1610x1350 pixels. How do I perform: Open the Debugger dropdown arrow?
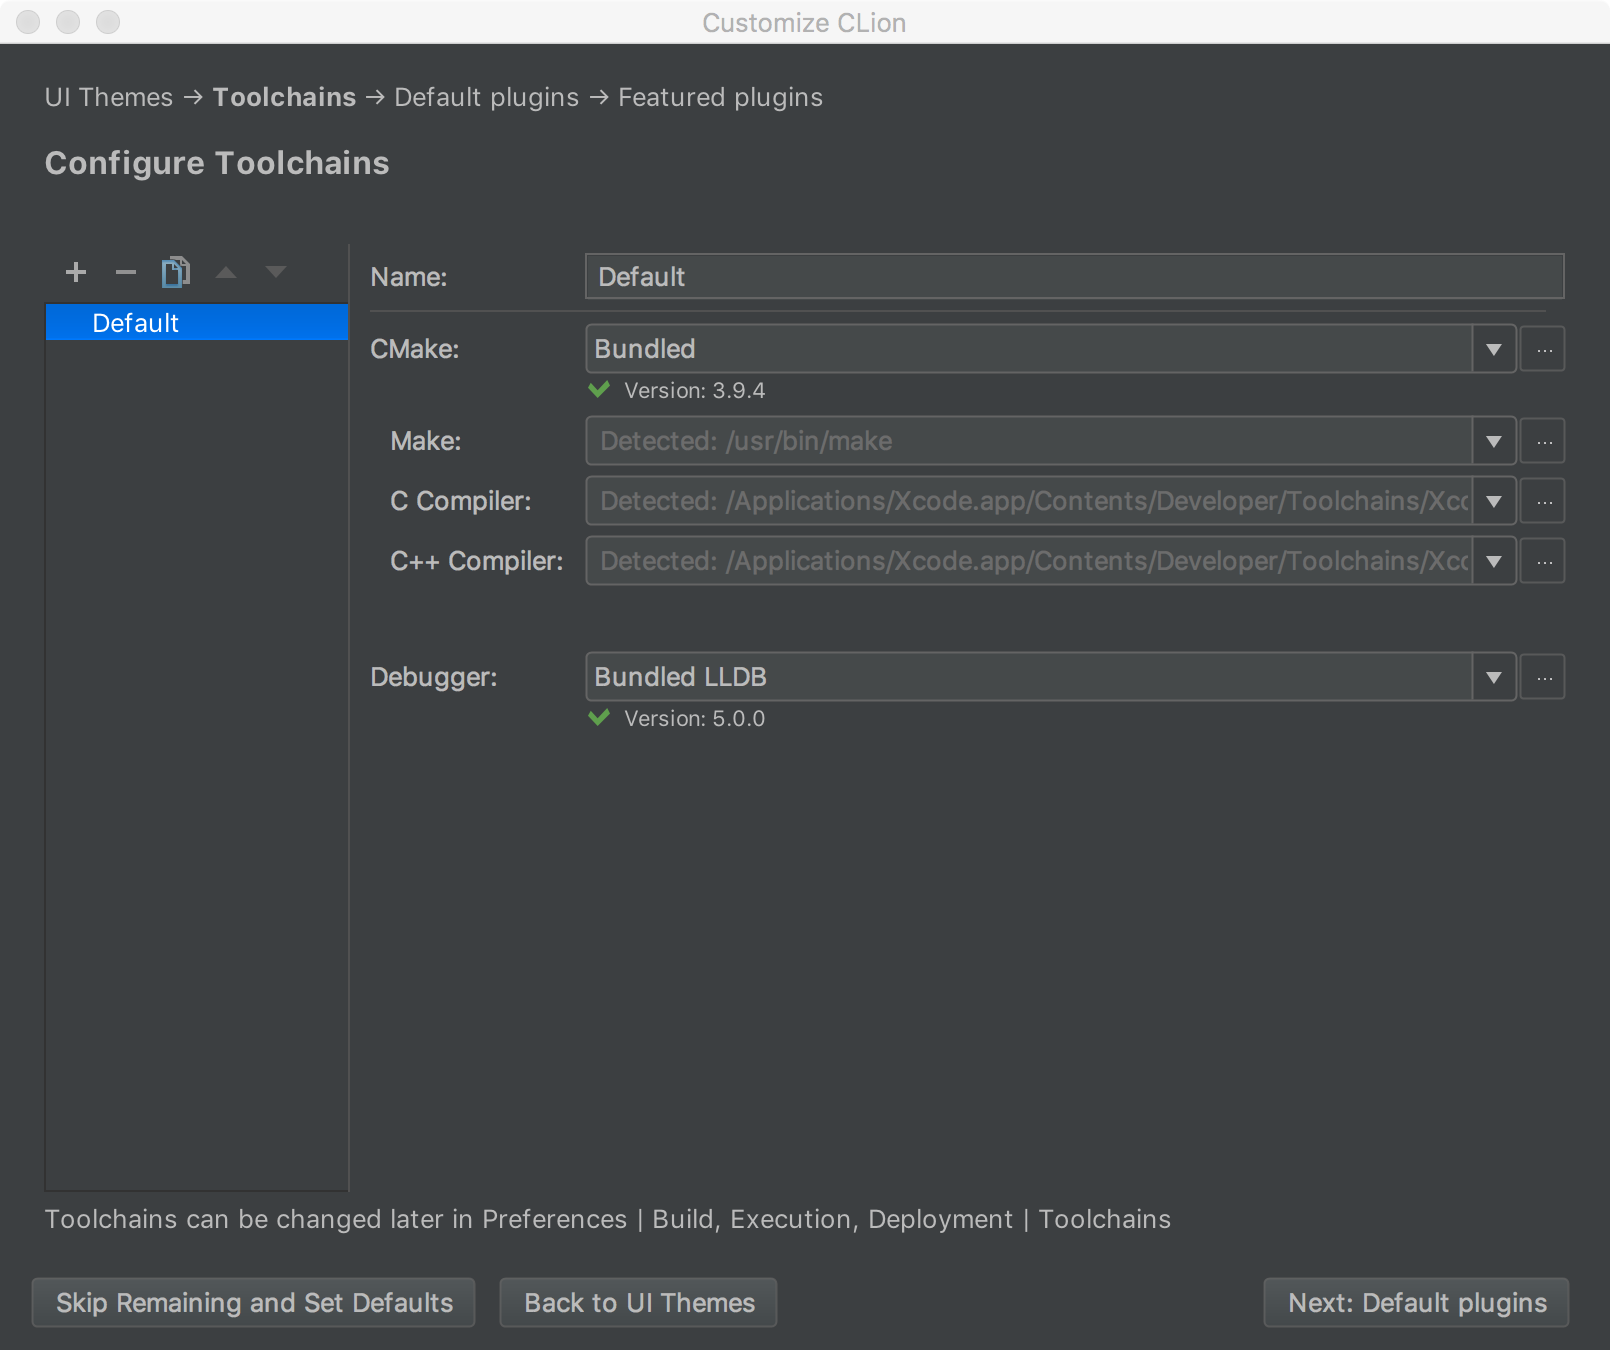pos(1494,677)
